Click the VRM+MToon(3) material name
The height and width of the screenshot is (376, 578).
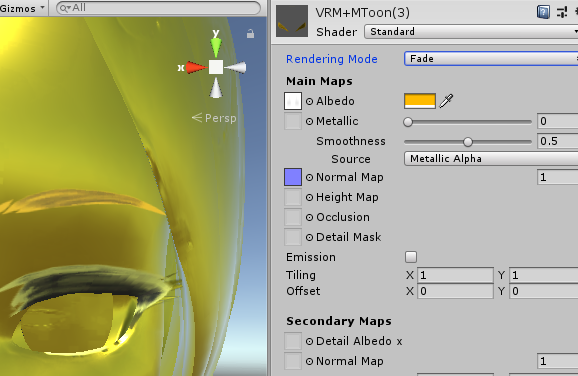363,13
